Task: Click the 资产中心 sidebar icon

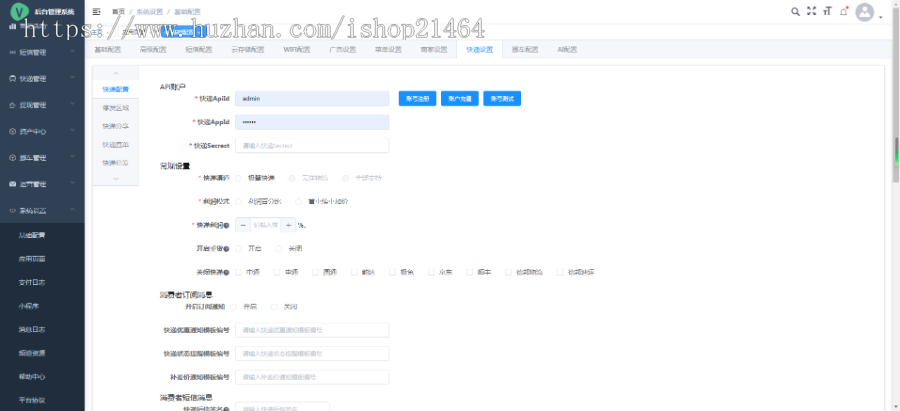Action: coord(12,131)
